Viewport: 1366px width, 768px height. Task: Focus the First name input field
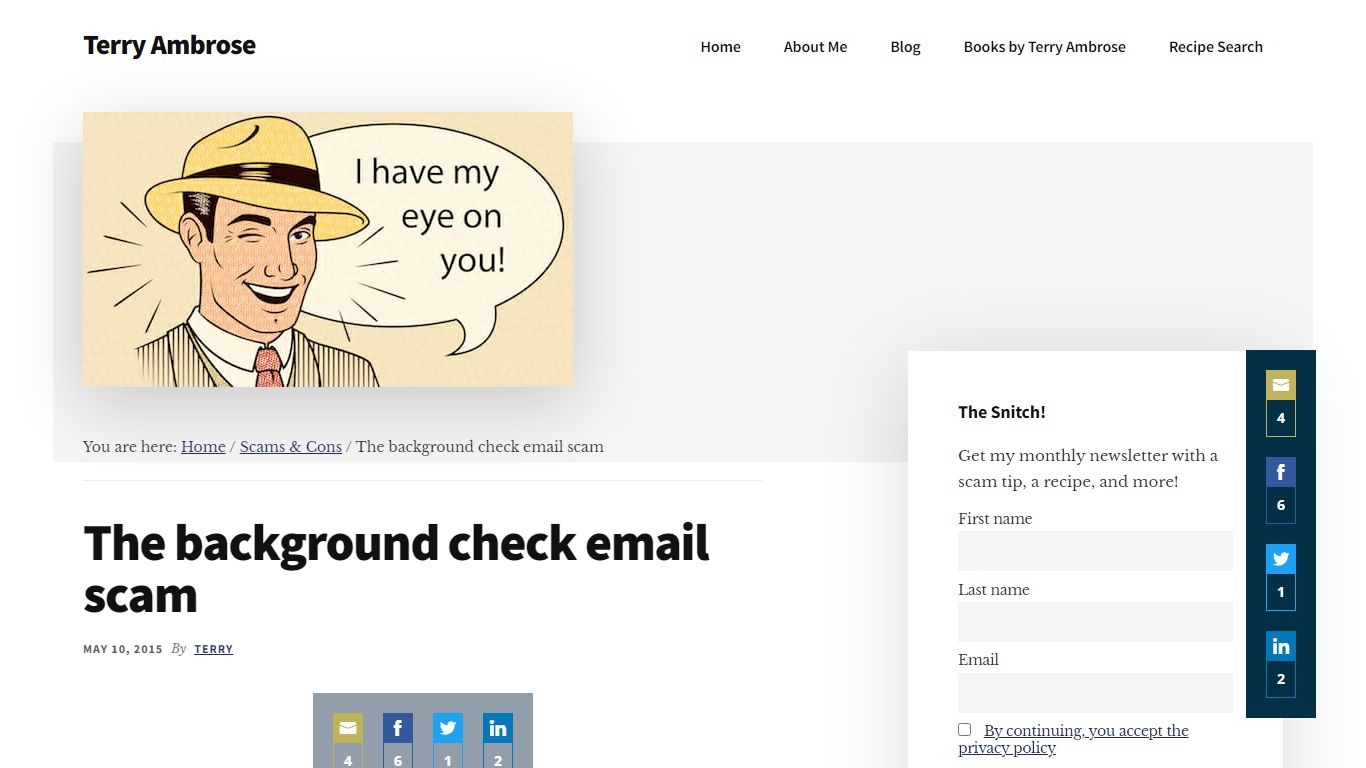[1095, 551]
